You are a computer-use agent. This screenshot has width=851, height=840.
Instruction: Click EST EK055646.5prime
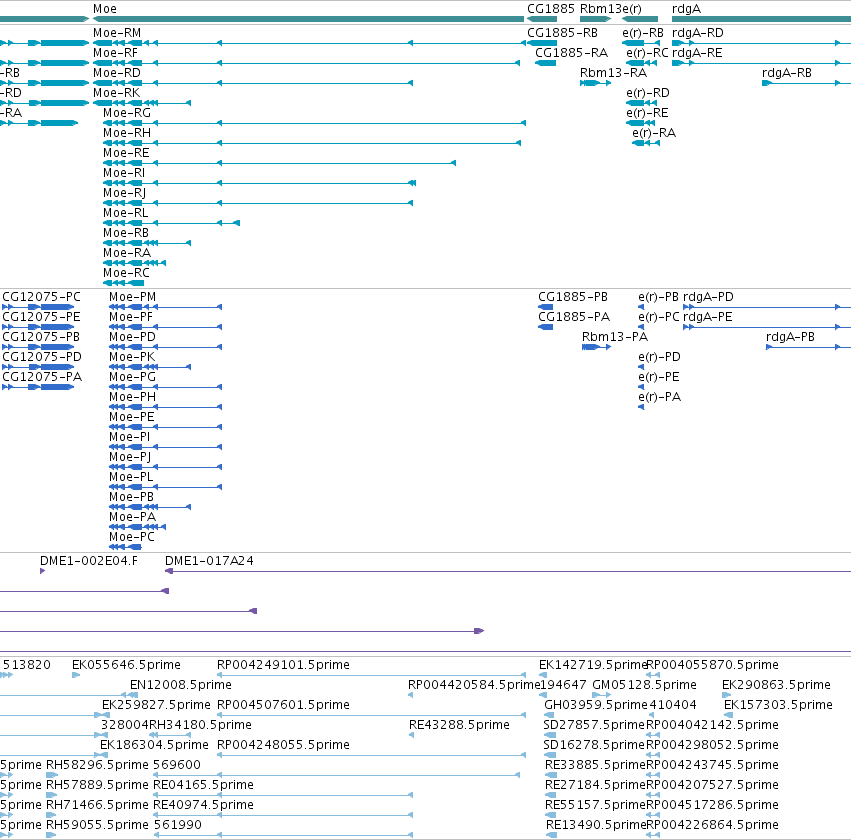[126, 665]
